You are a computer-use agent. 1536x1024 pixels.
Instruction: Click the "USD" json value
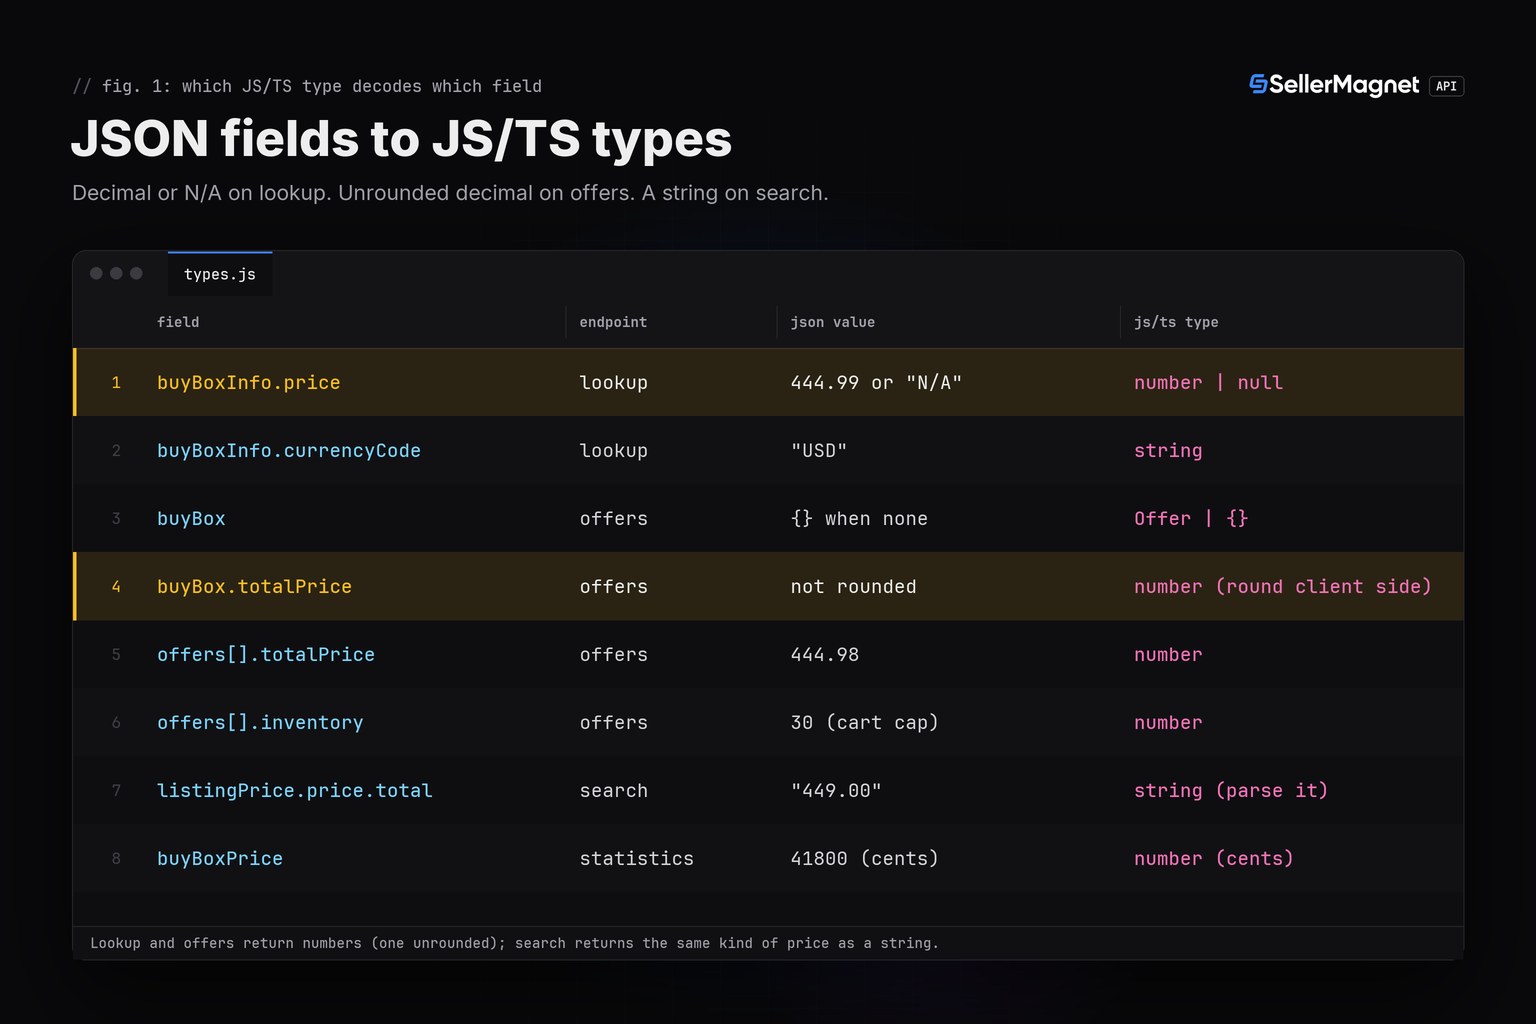coord(819,451)
